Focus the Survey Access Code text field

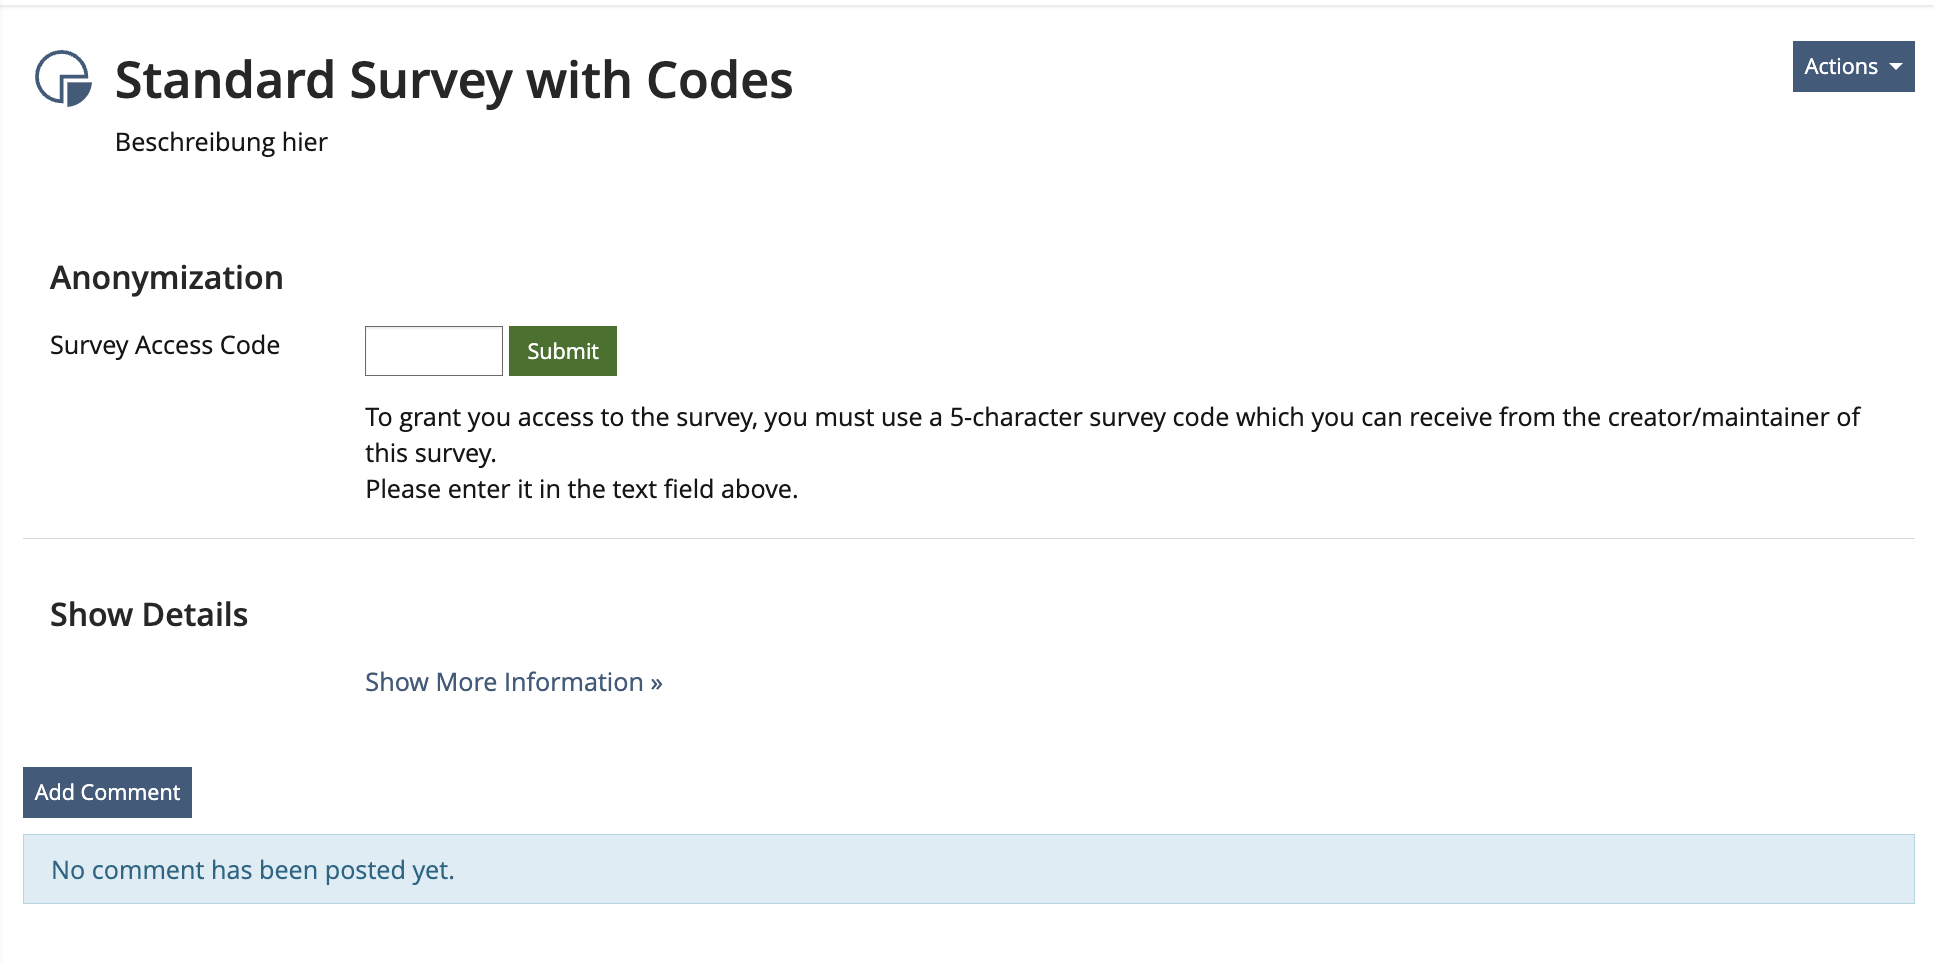(433, 351)
